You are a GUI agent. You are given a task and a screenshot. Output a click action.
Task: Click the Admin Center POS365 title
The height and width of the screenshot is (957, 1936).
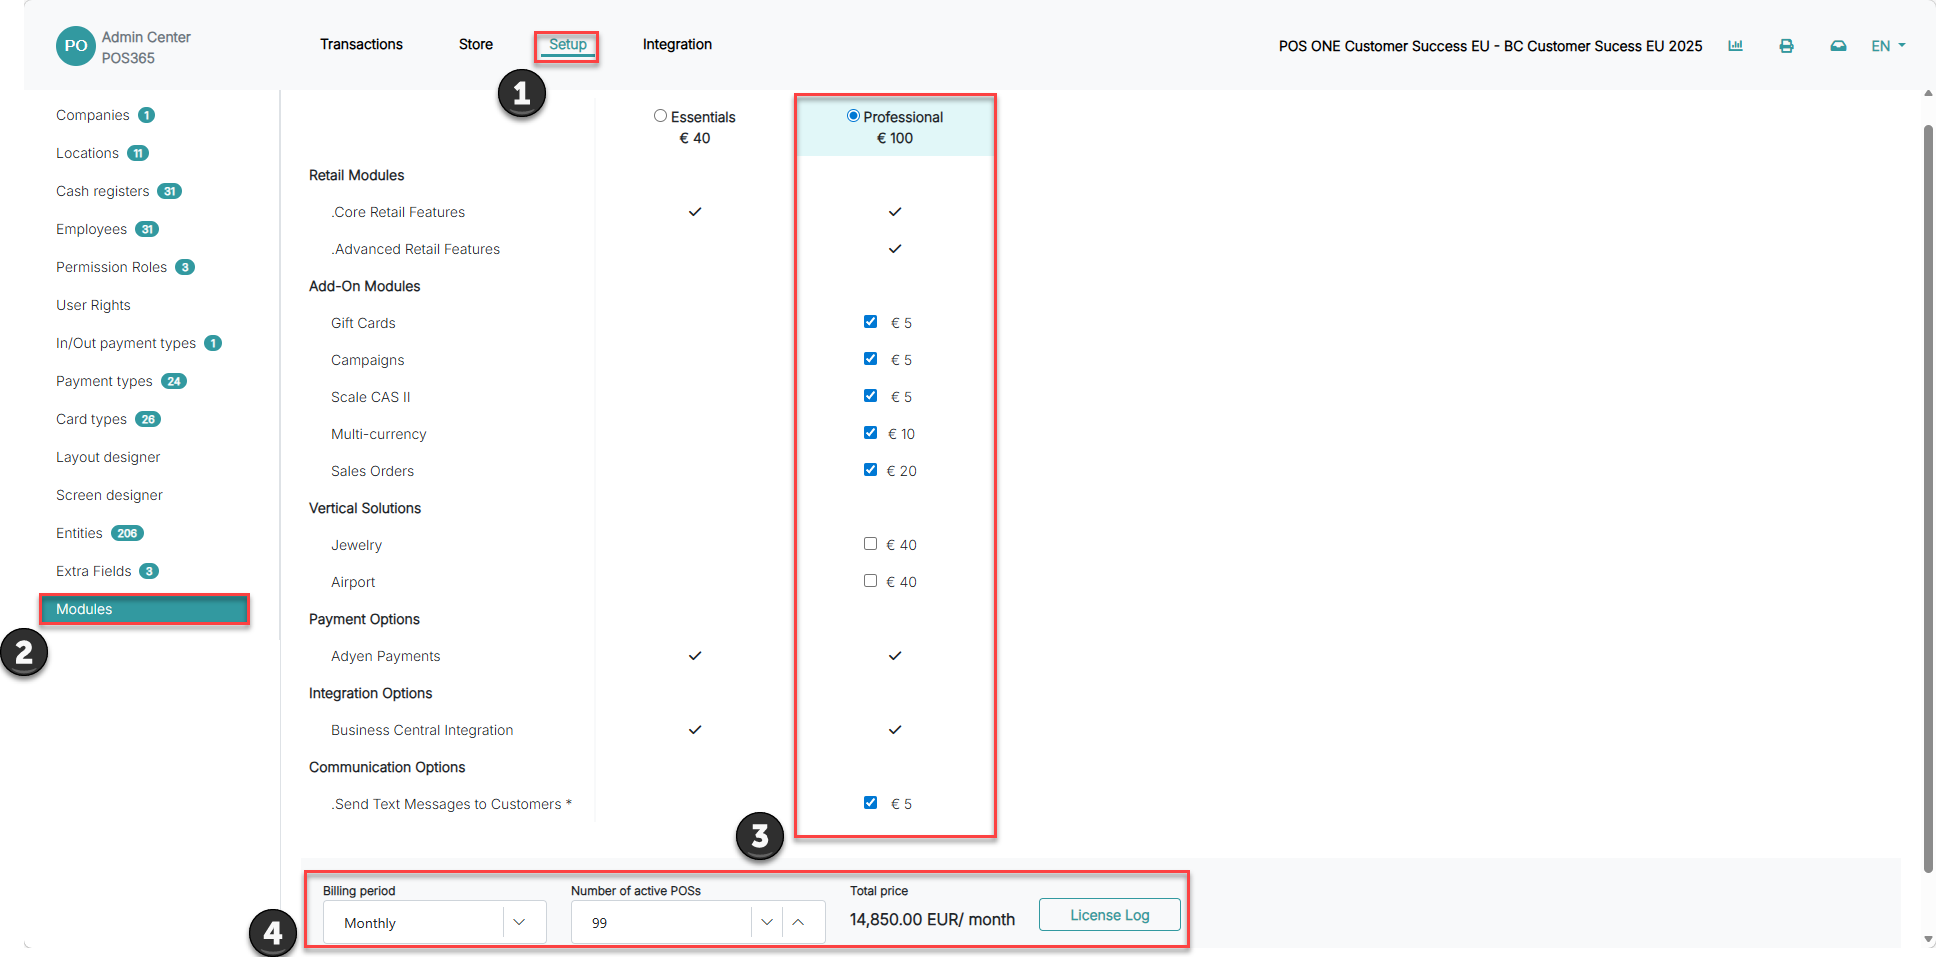(146, 47)
